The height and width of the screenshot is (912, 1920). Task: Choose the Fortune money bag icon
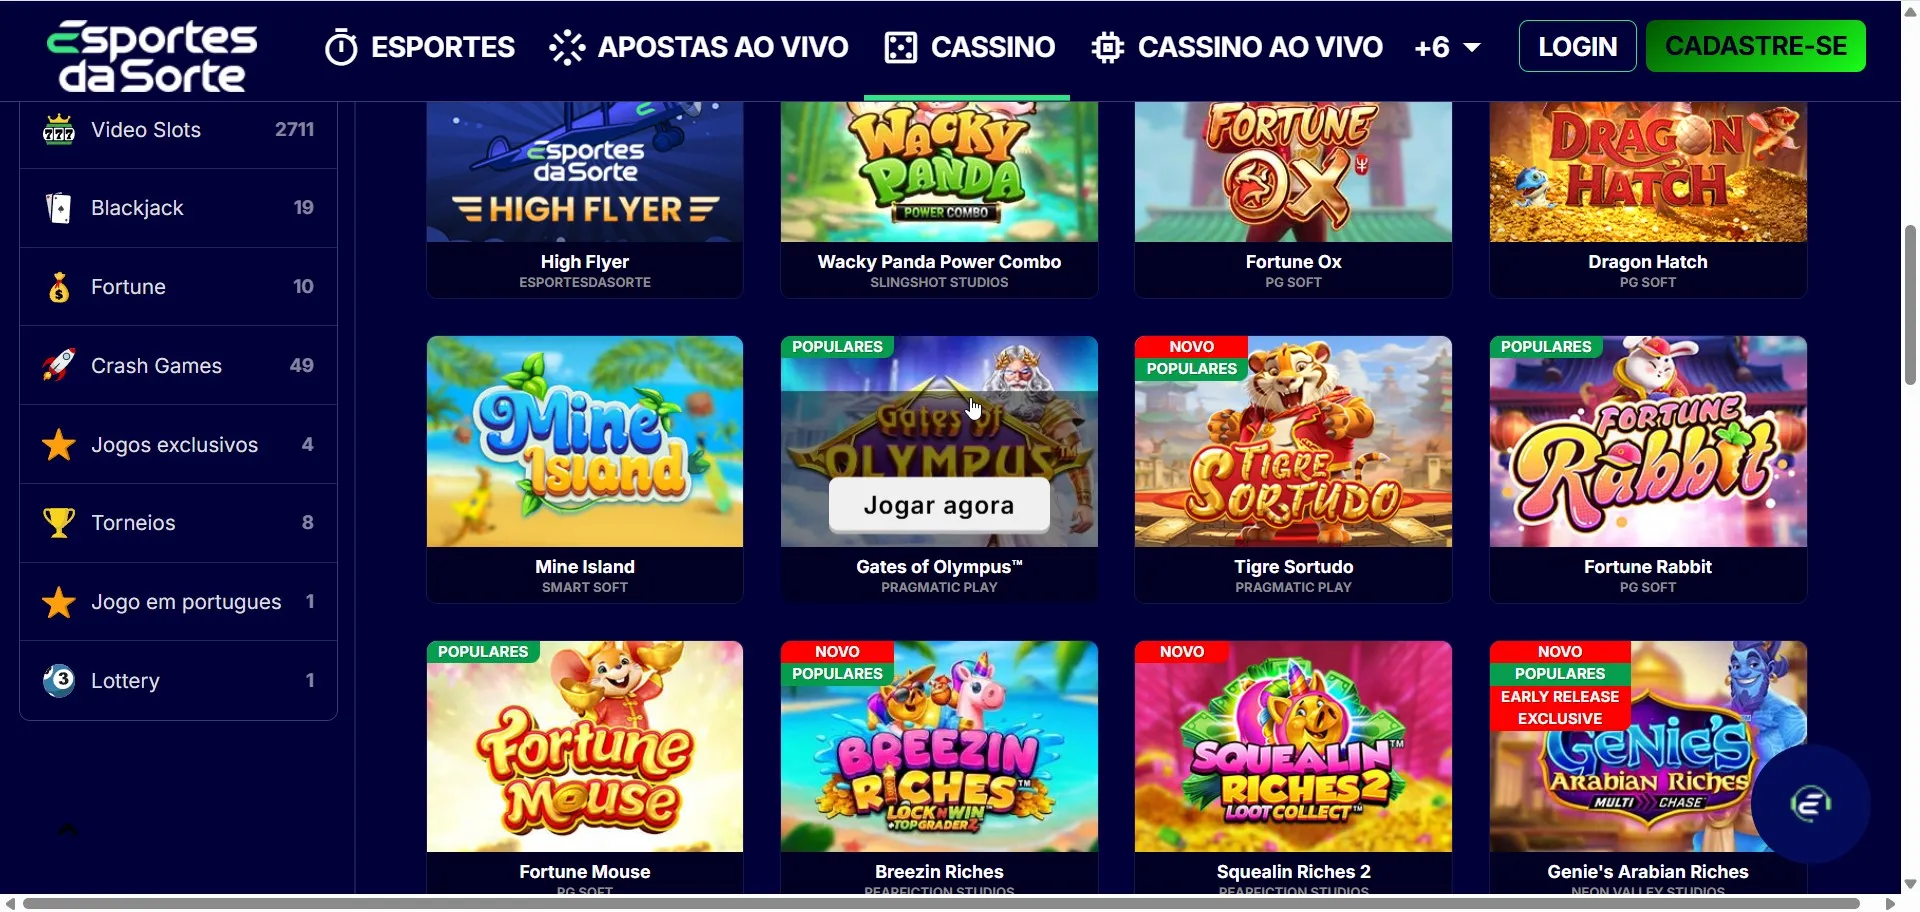point(59,287)
